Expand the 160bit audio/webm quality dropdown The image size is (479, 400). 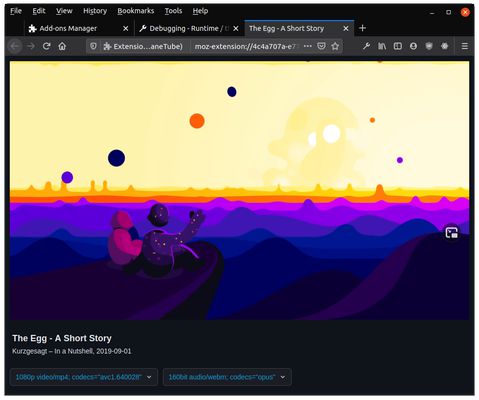227,377
